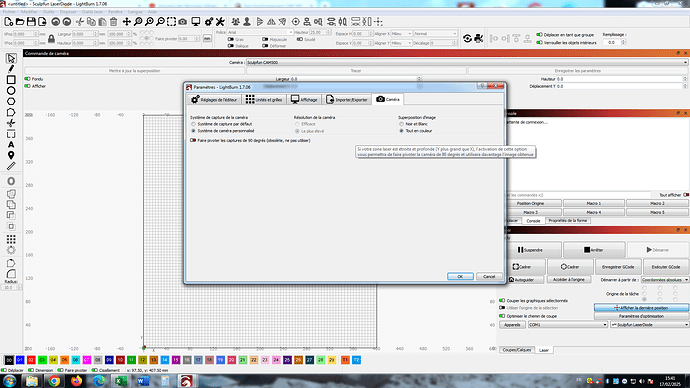Screen dimensions: 690x388
Task: Select Système de capture par défaut
Action: (x=222, y=124)
